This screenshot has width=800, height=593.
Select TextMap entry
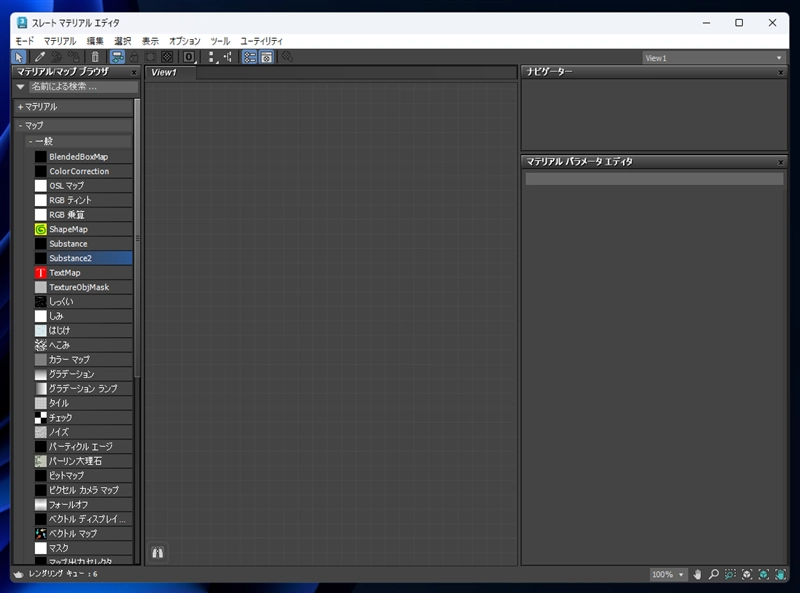click(x=83, y=273)
